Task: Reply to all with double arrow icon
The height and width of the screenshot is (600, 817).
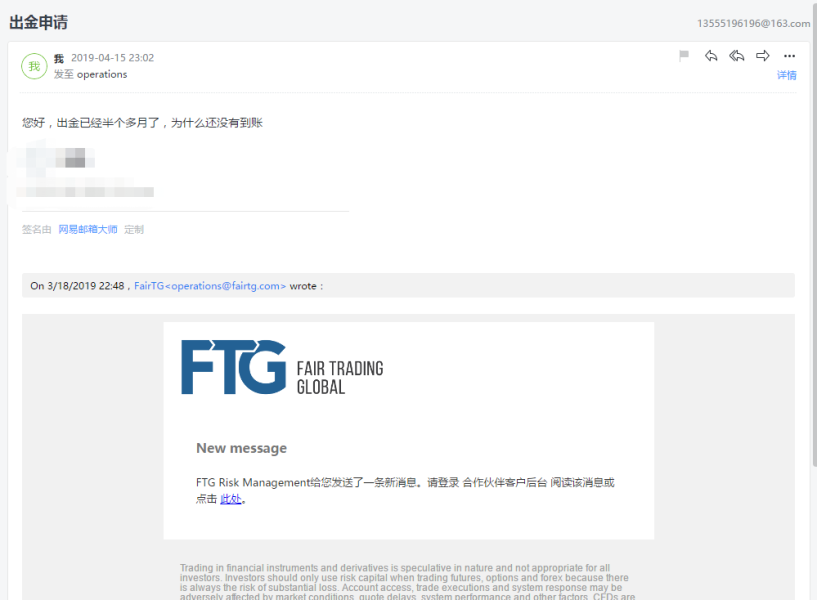Action: coord(737,55)
